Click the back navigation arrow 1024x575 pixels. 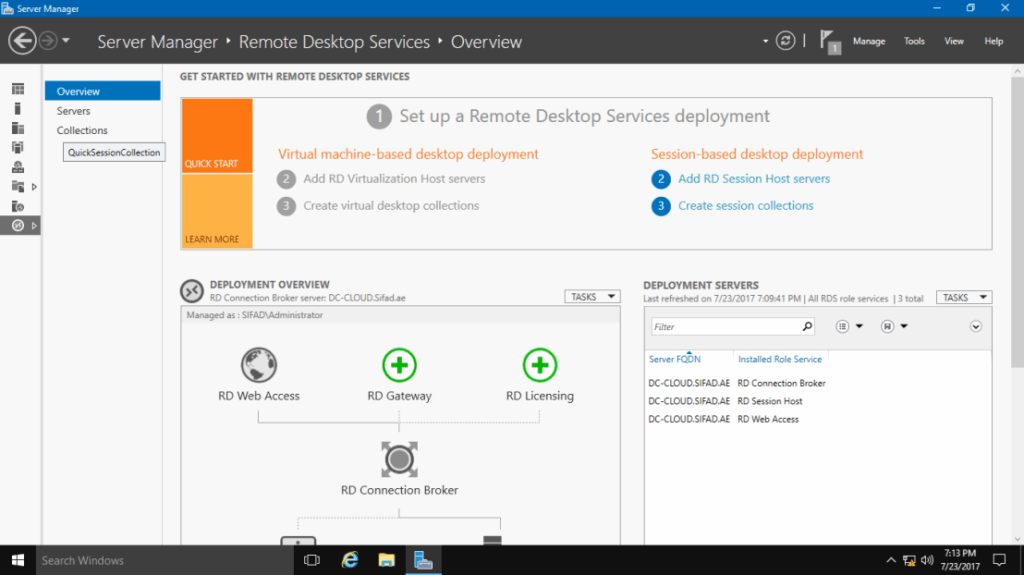(22, 41)
